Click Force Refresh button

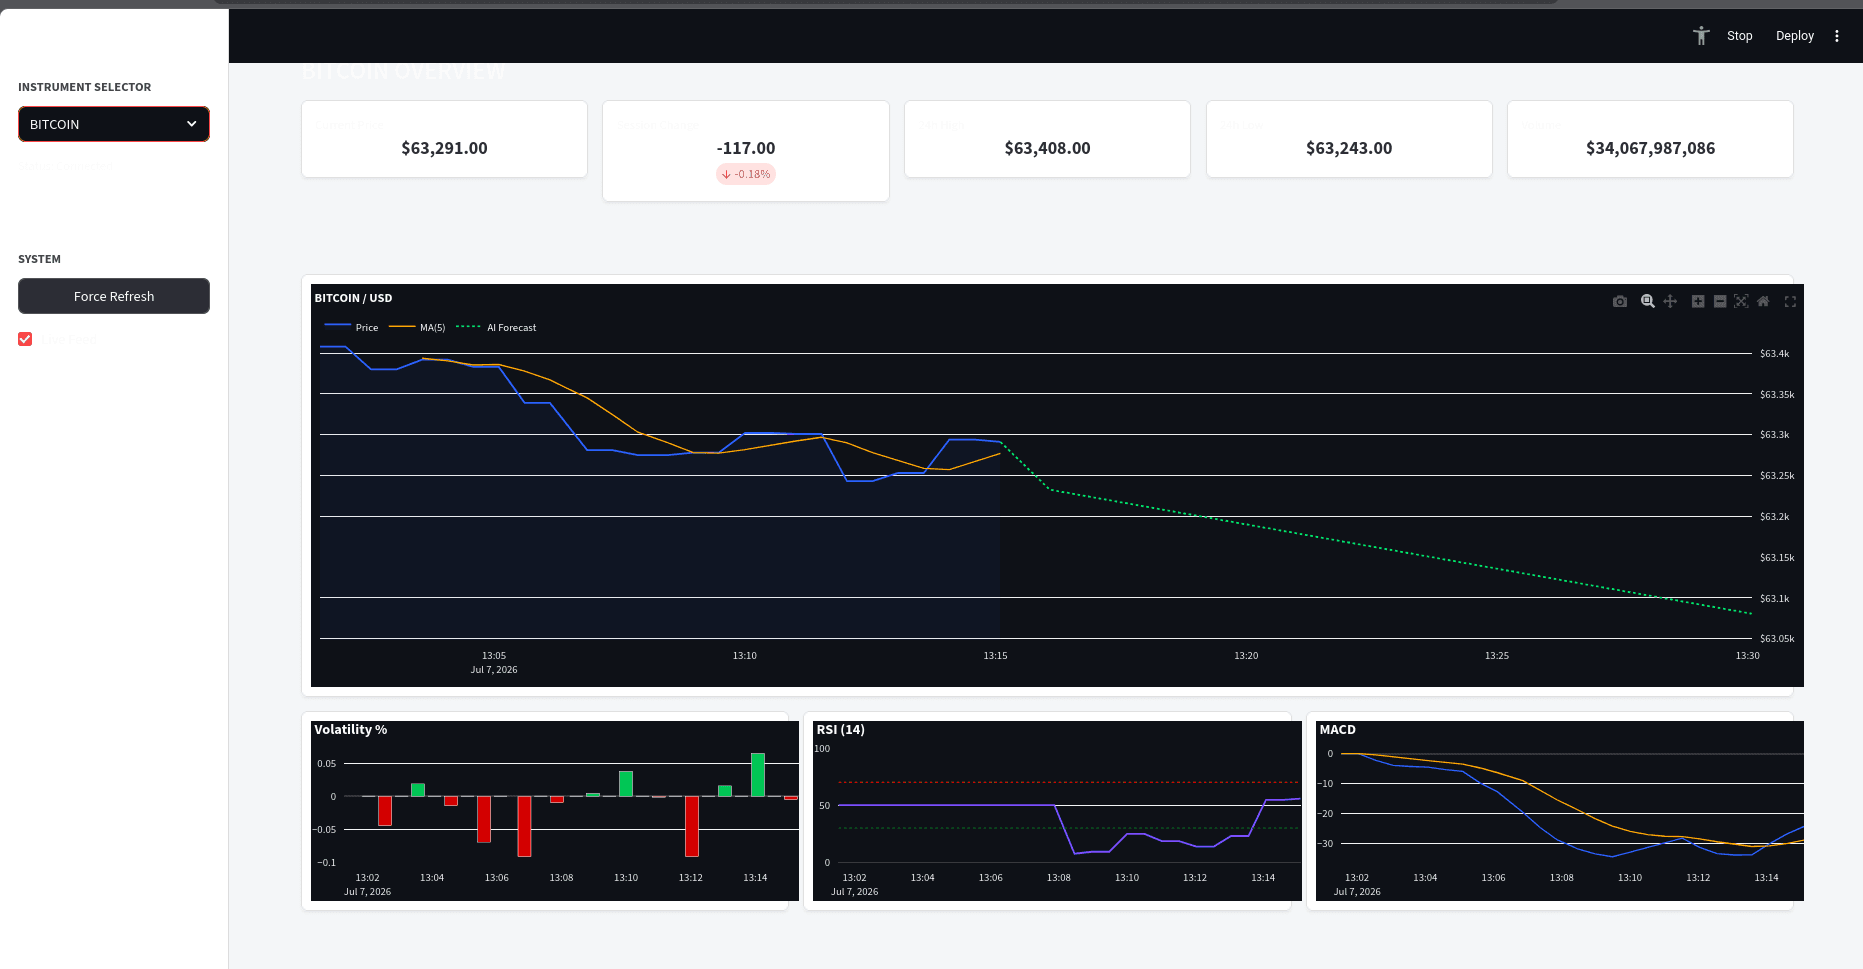(x=114, y=296)
